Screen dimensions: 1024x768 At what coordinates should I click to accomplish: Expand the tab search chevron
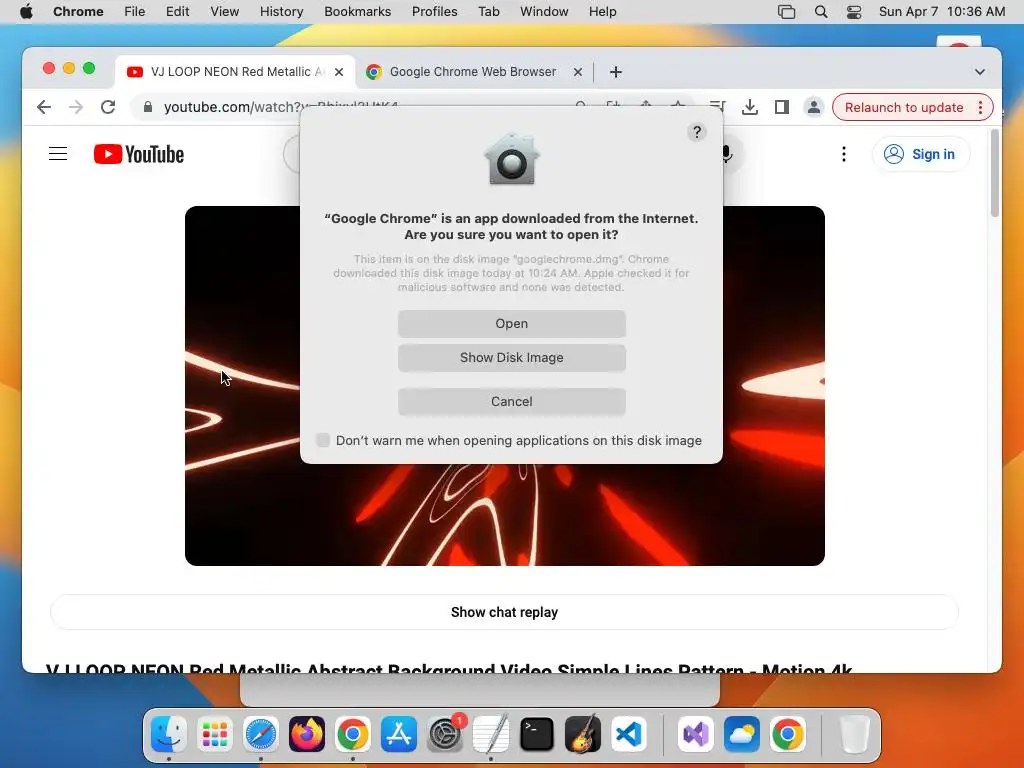coord(980,72)
